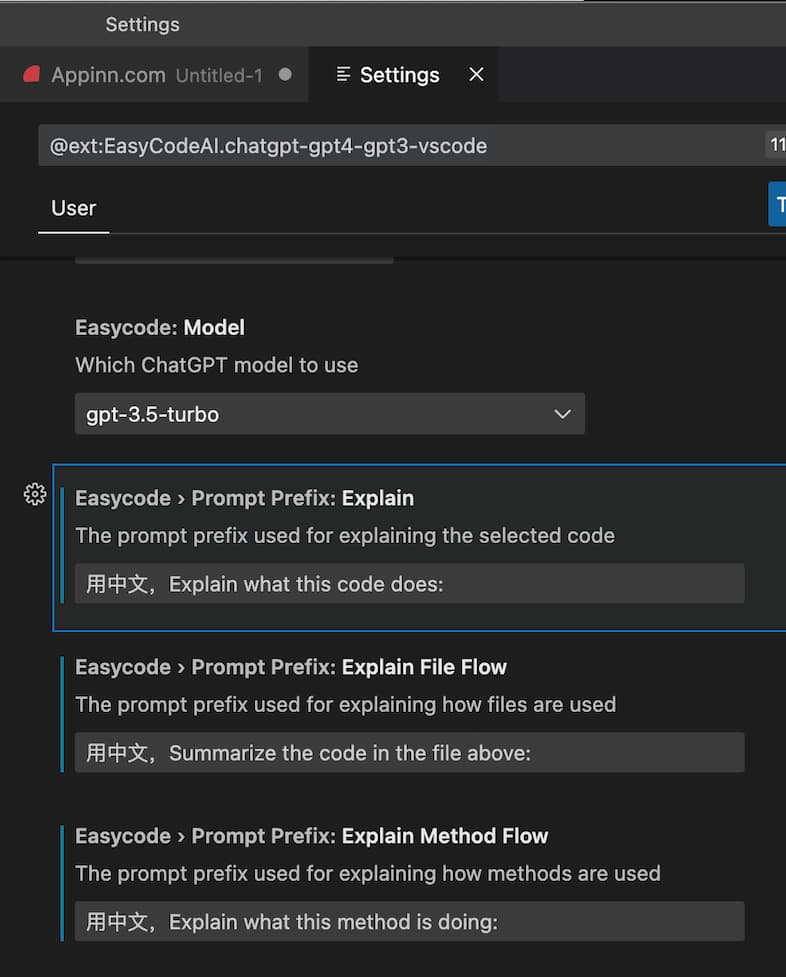Click the 'explaining how methods are used' description
The image size is (786, 977).
click(368, 874)
